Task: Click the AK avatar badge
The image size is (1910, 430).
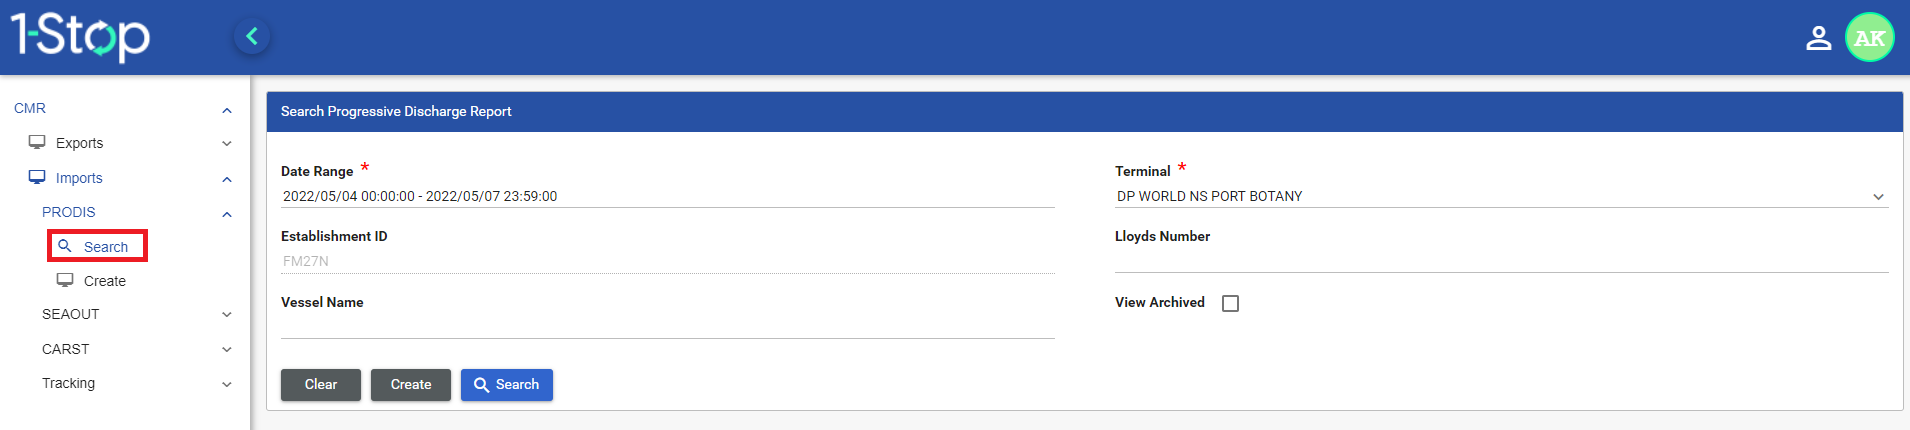Action: (1869, 38)
